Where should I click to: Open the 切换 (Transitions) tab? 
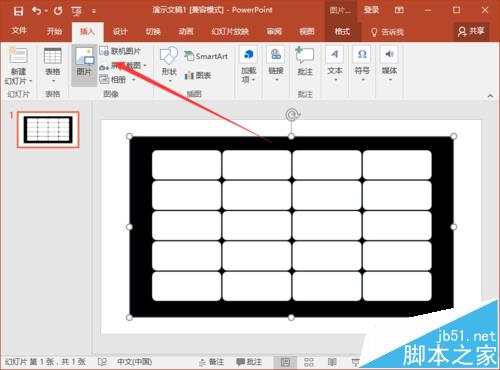click(153, 32)
